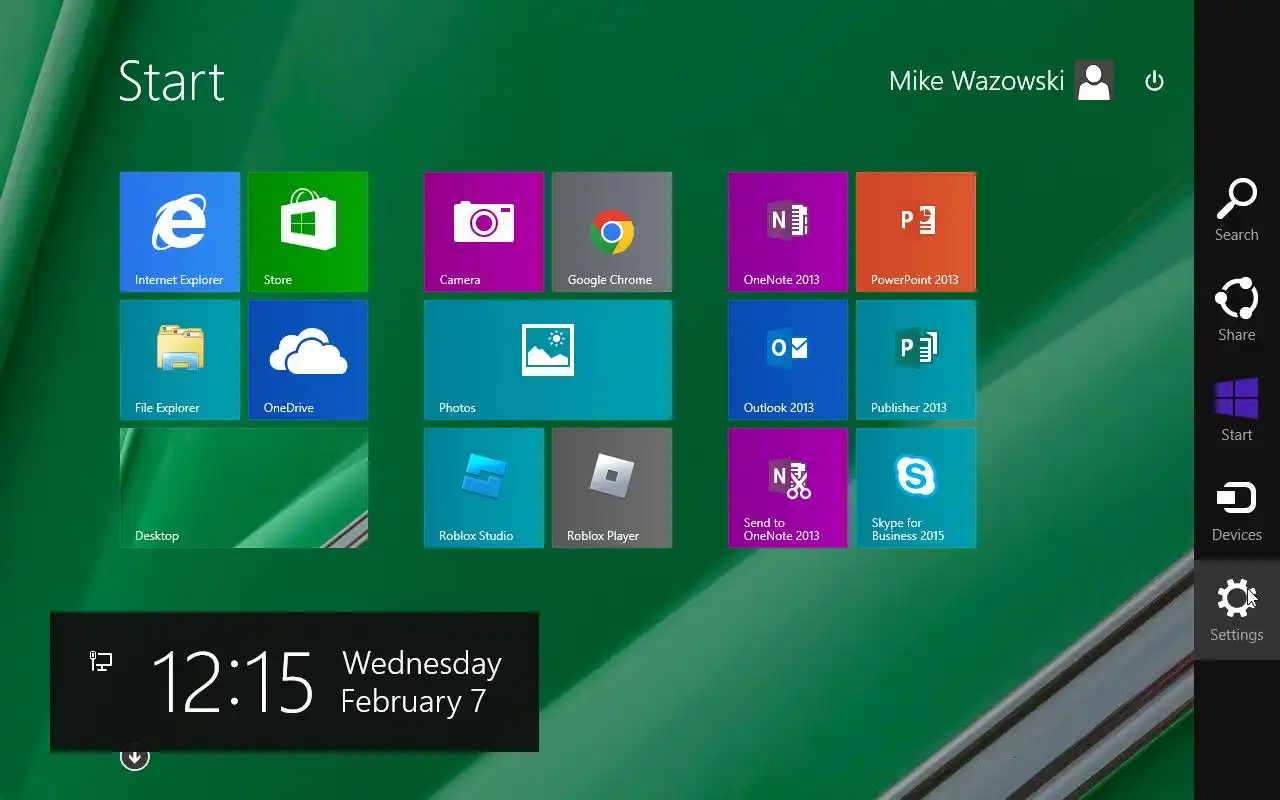Click the power options button

pyautogui.click(x=1154, y=81)
